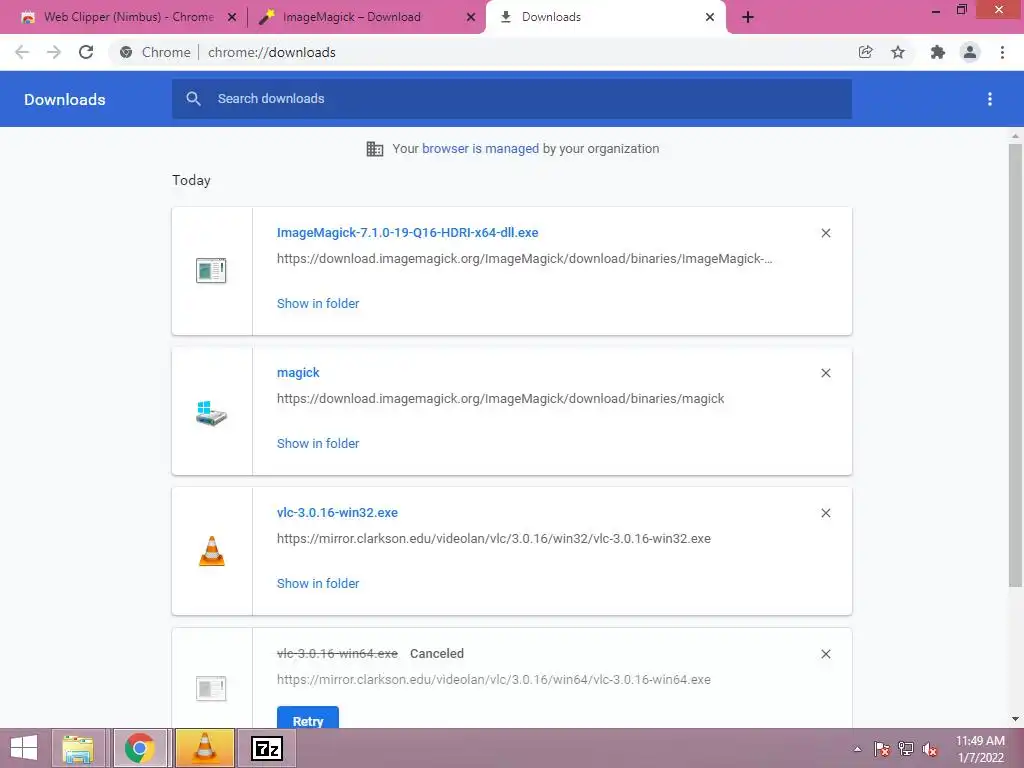Click the scrollbar down arrow
The height and width of the screenshot is (768, 1024).
click(x=1015, y=719)
